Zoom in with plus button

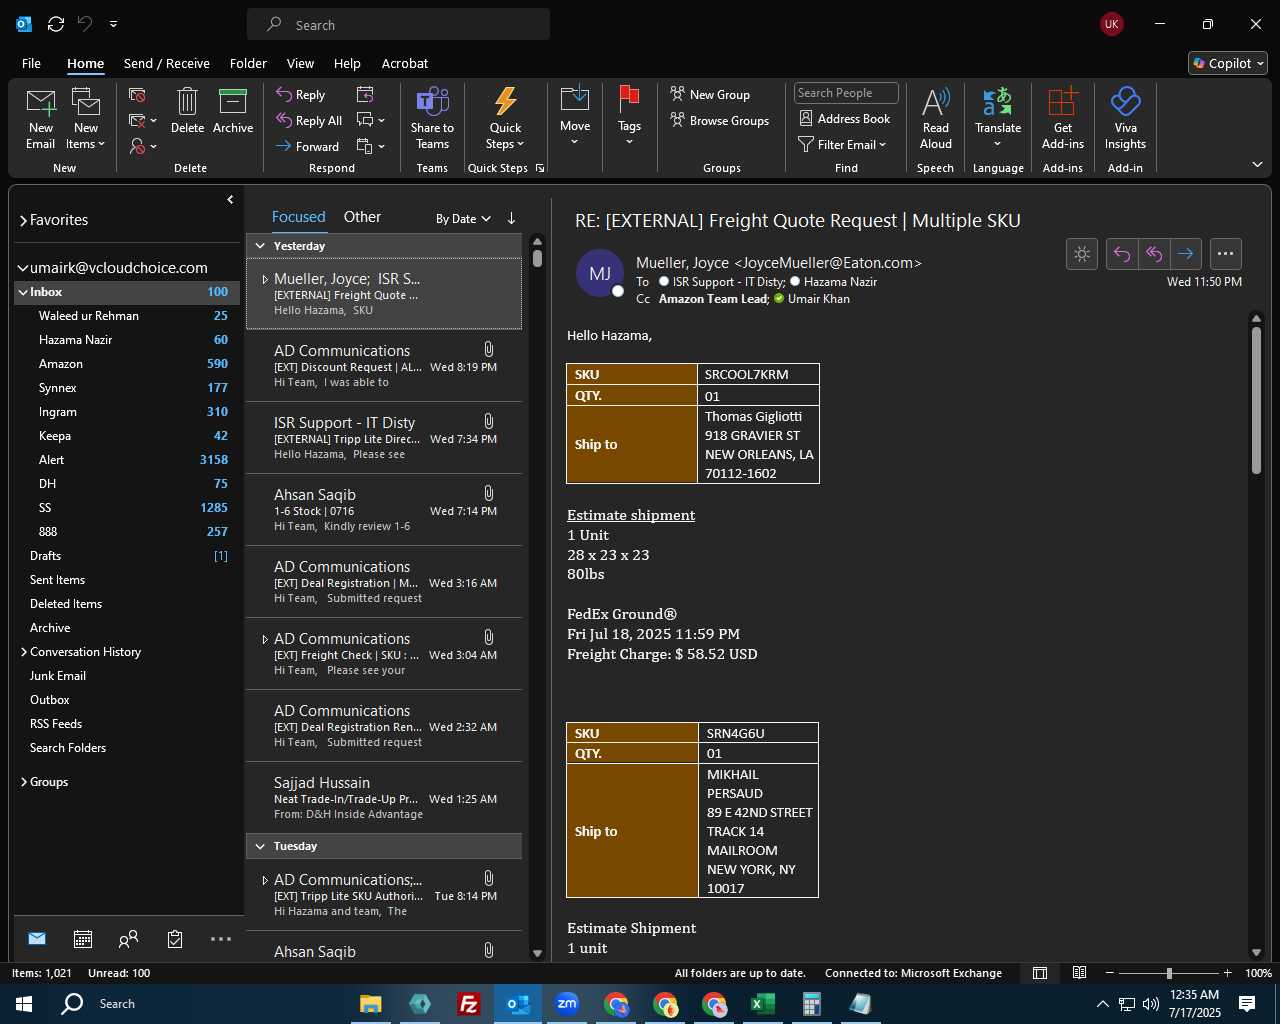pyautogui.click(x=1227, y=973)
